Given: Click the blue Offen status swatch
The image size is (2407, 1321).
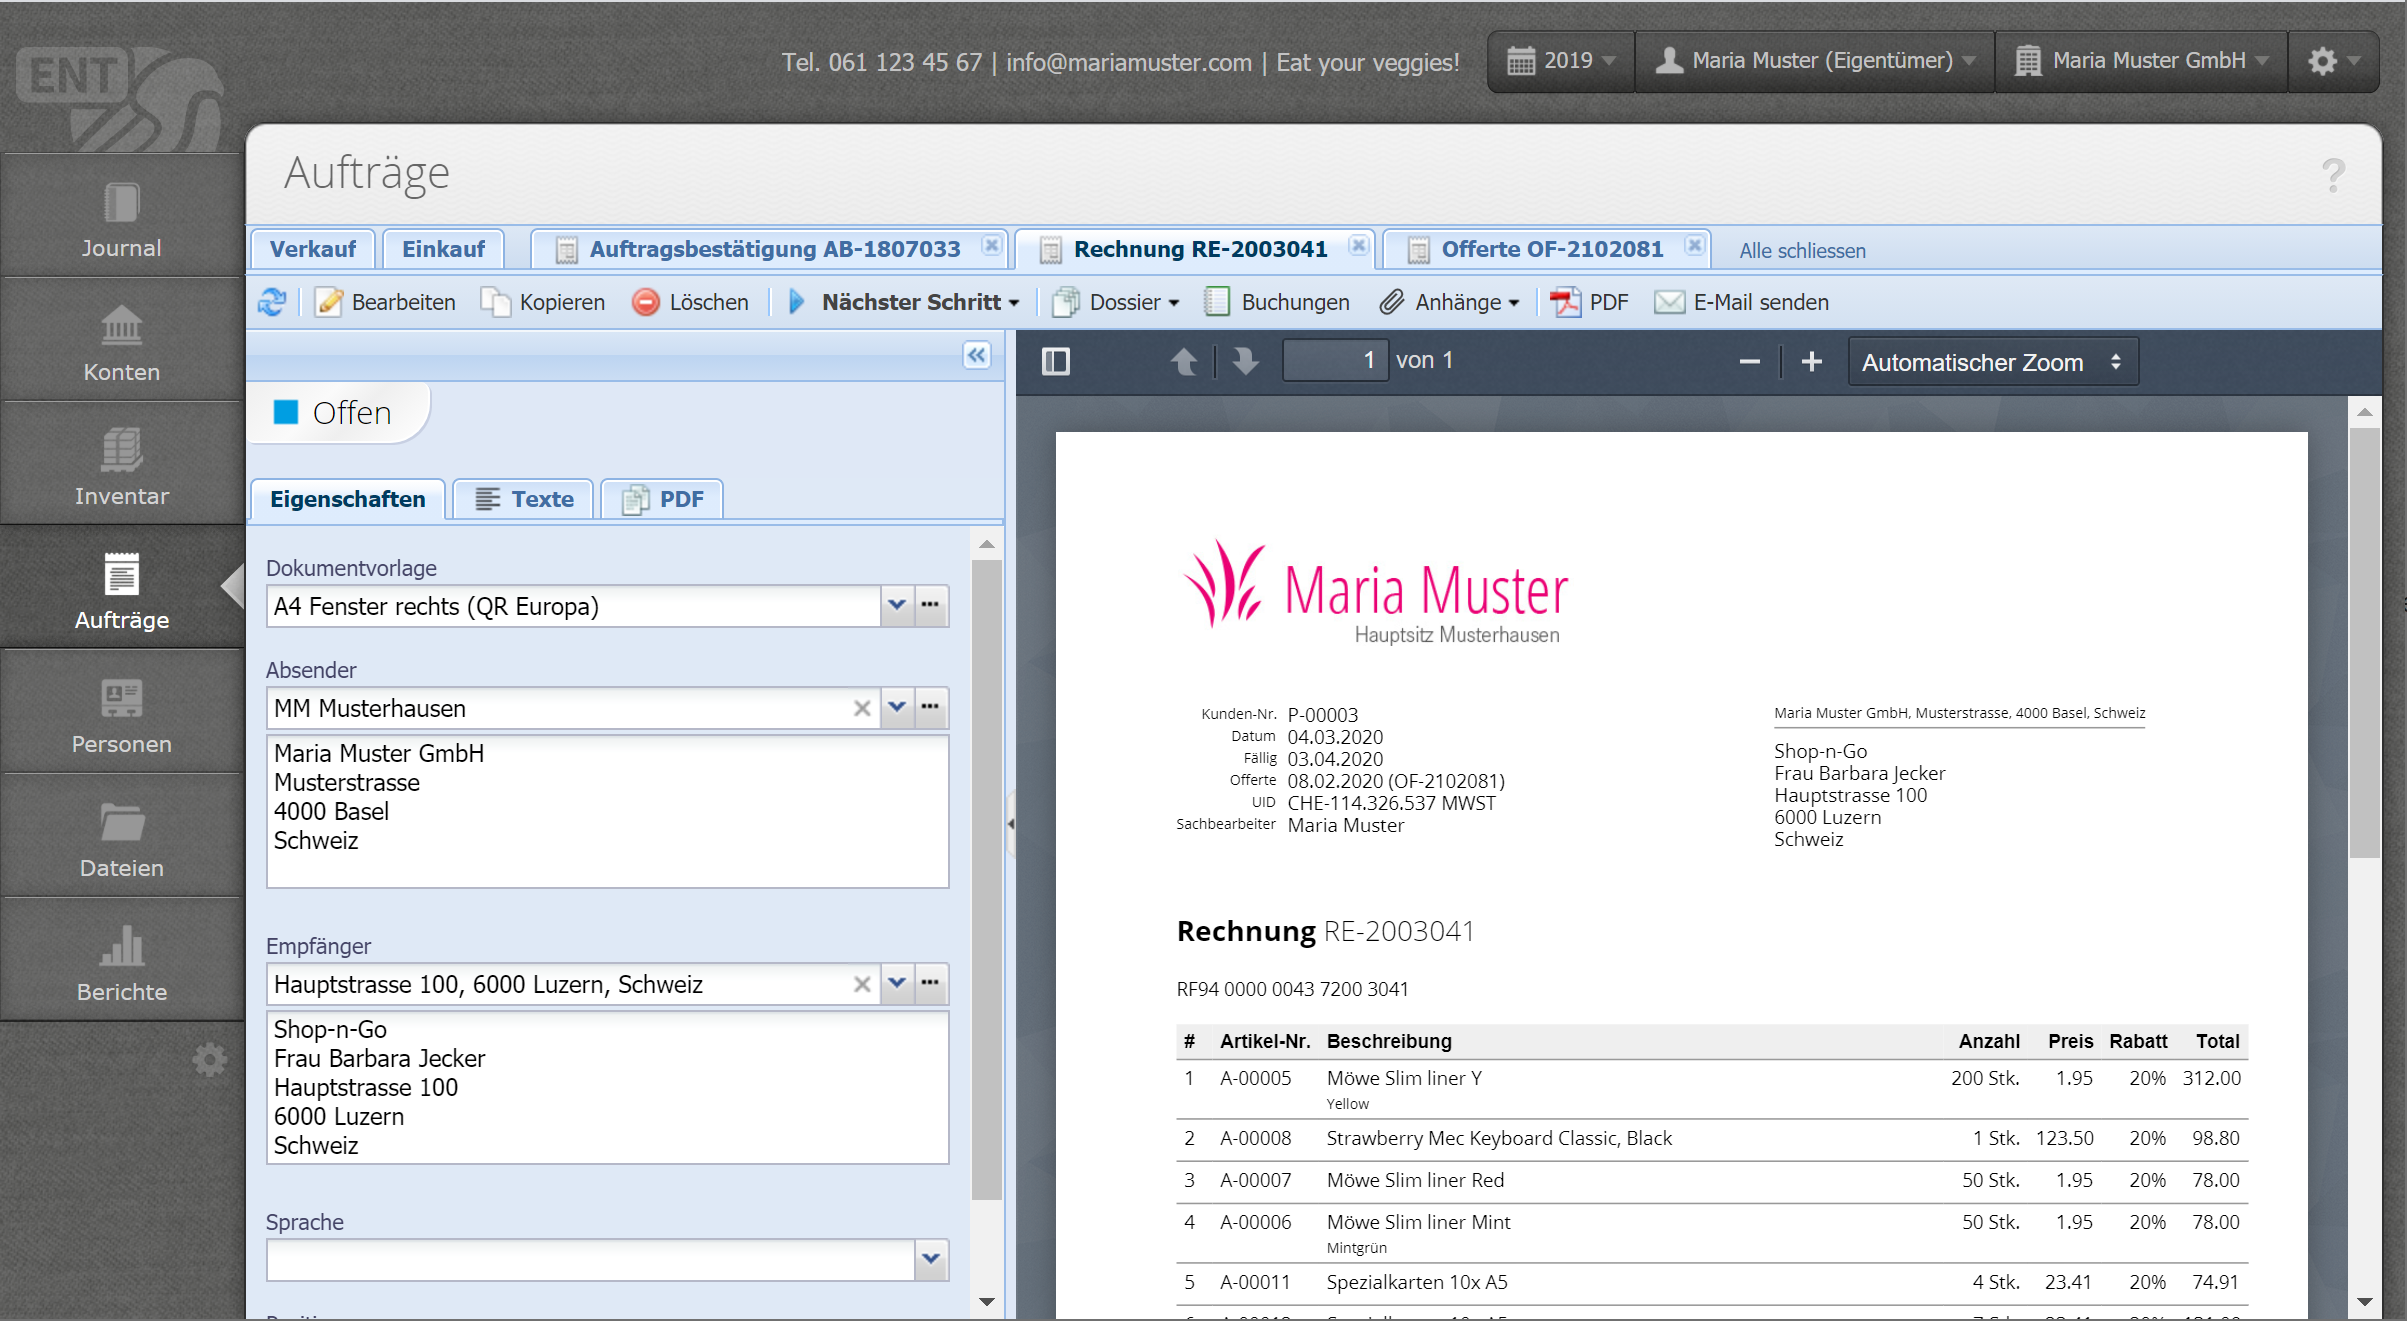Looking at the screenshot, I should (286, 412).
